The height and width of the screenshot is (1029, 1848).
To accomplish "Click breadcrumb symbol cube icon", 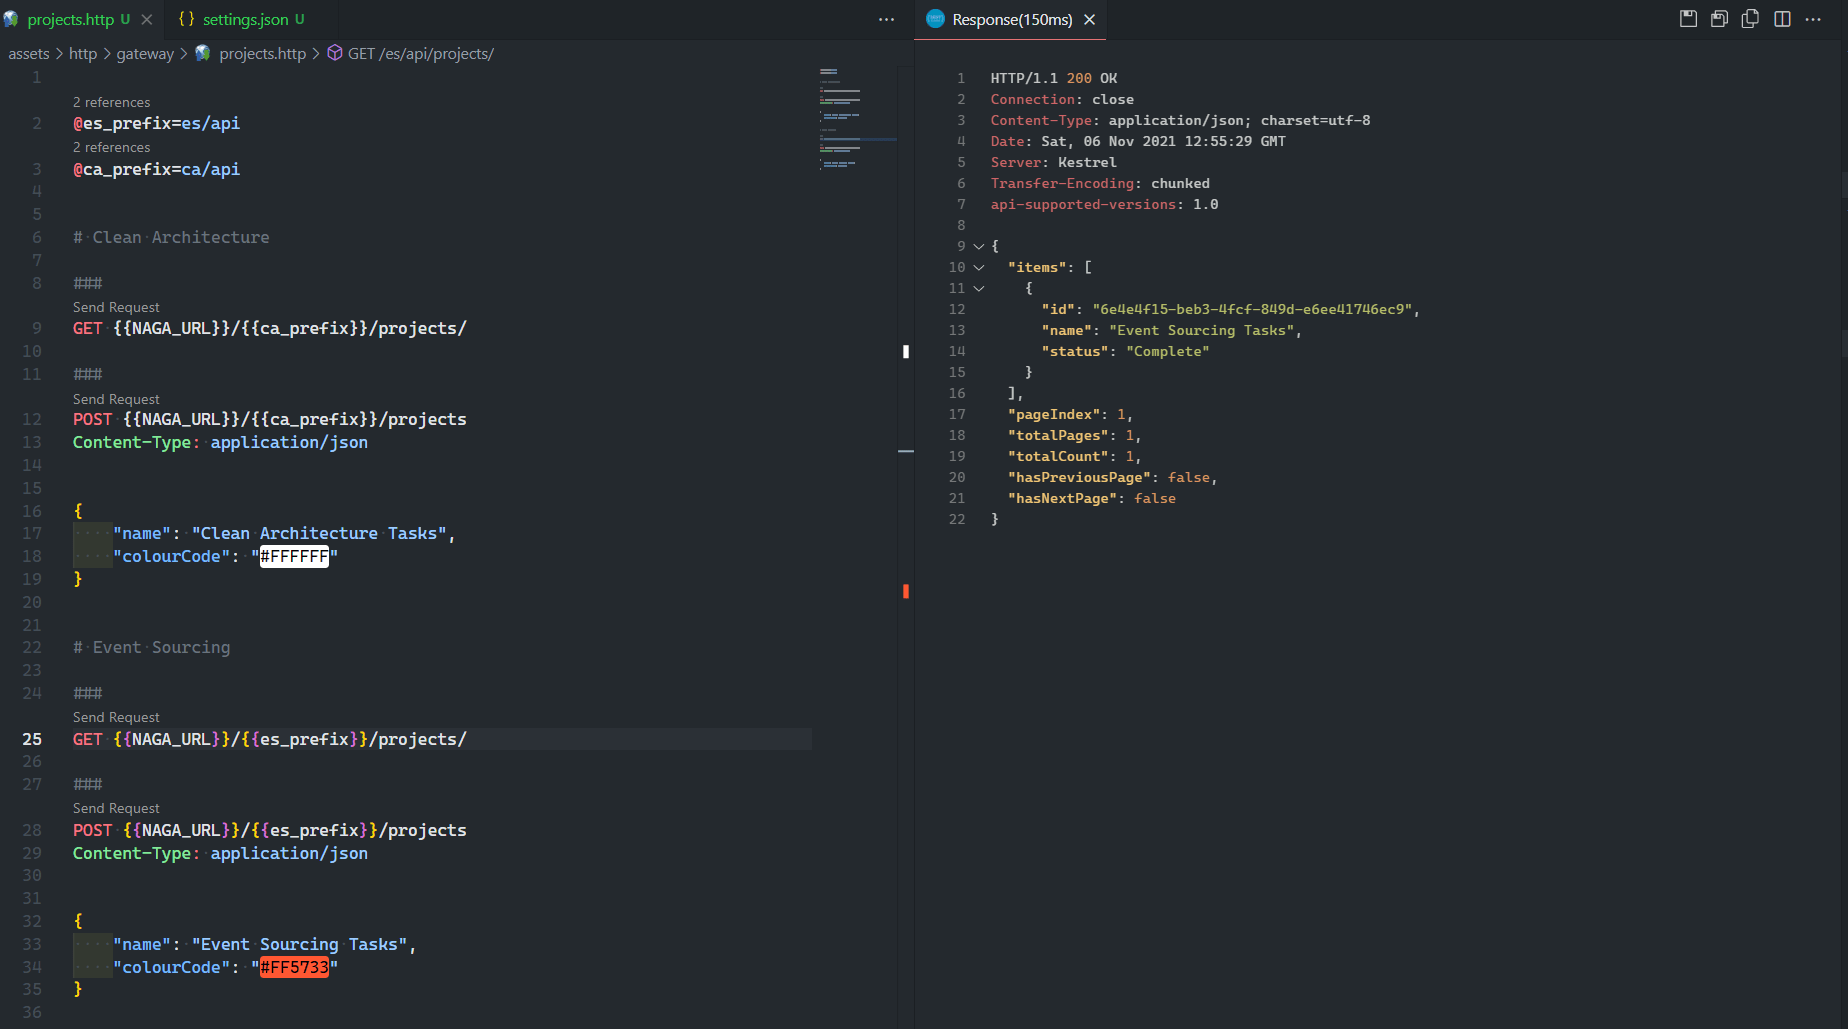I will [335, 53].
